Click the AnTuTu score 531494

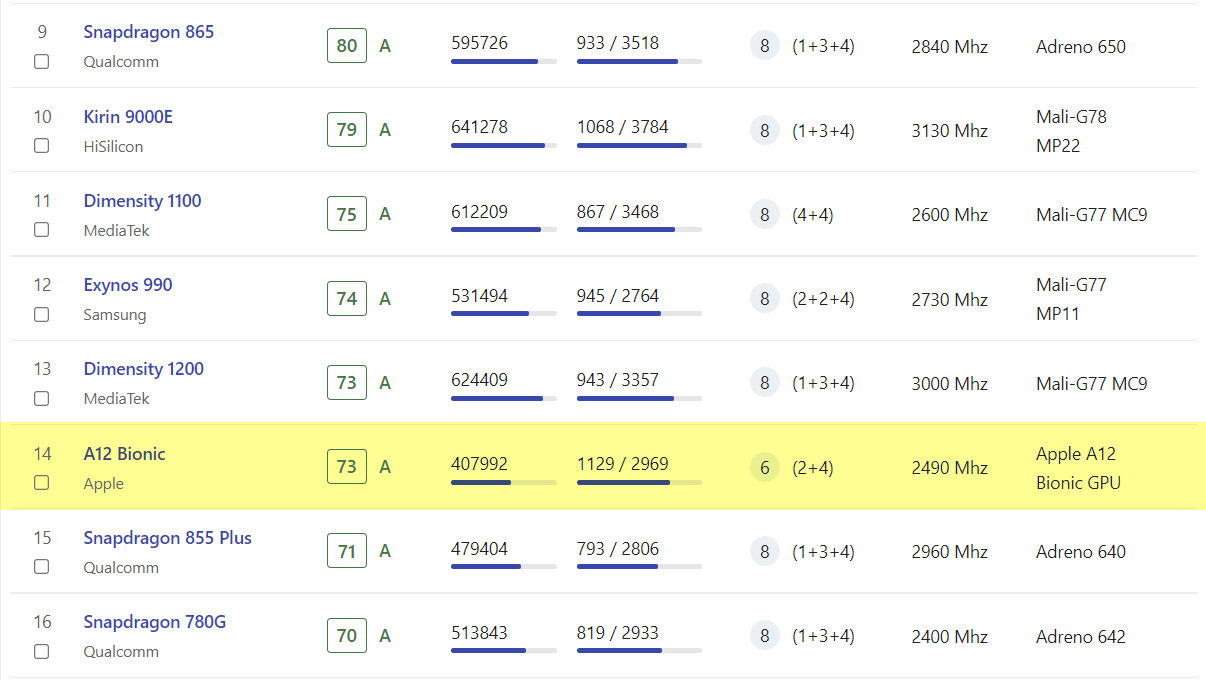(x=479, y=296)
